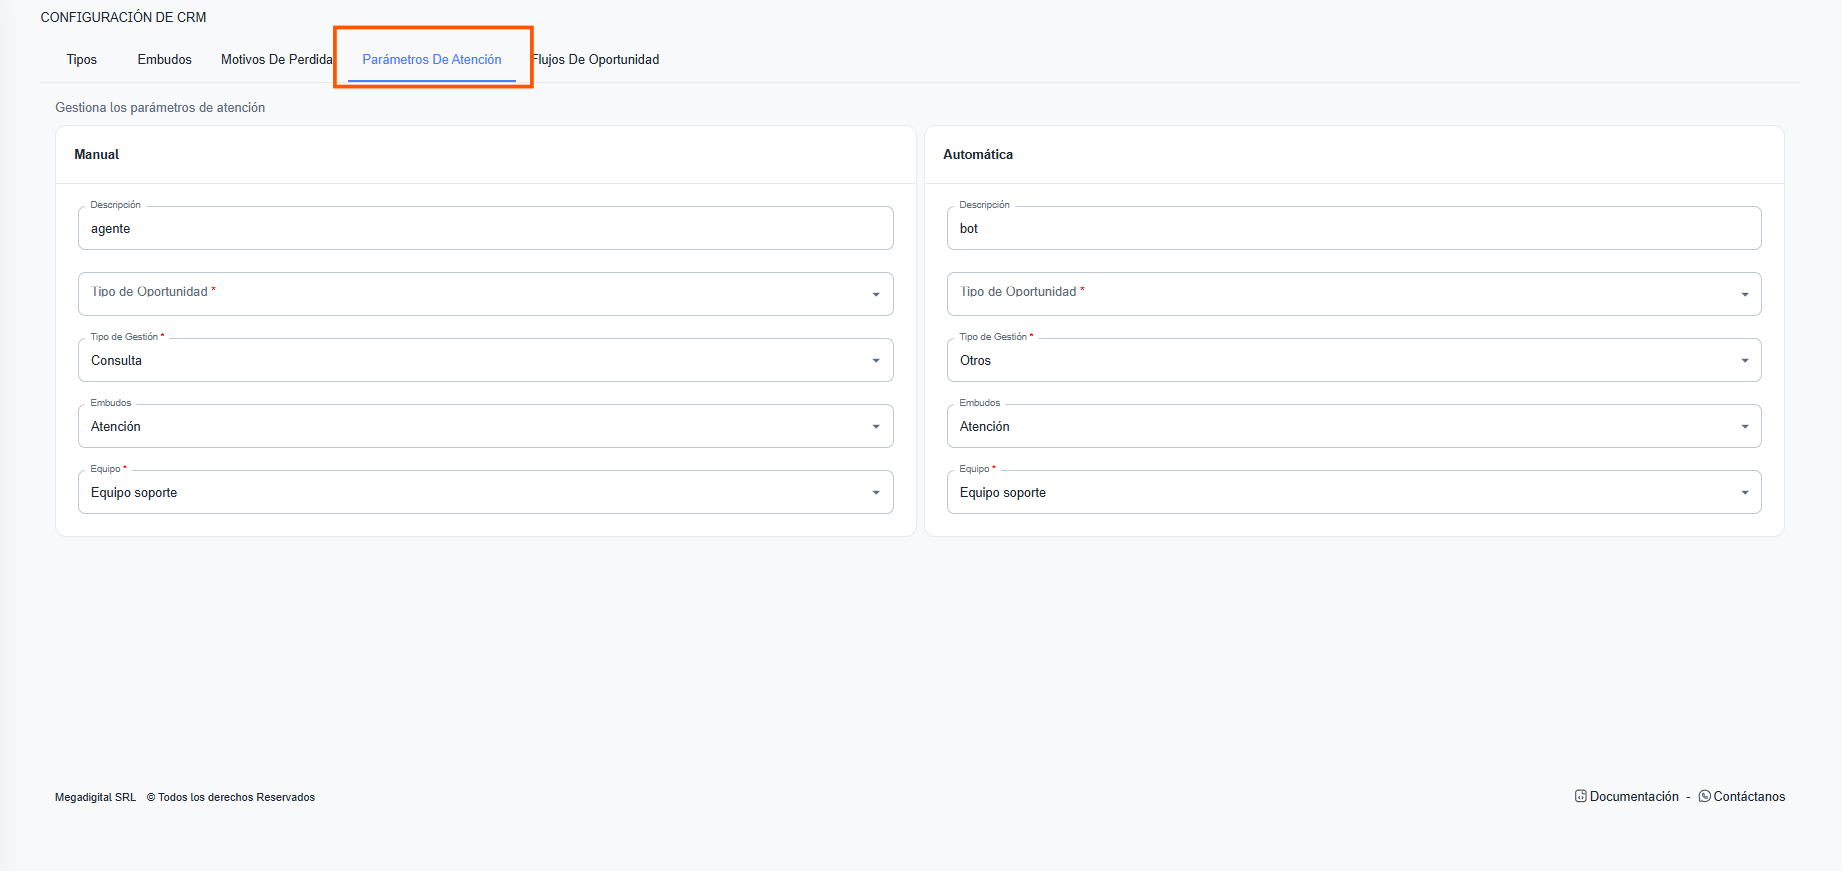Open the Automática Equipo dropdown

pos(1353,493)
